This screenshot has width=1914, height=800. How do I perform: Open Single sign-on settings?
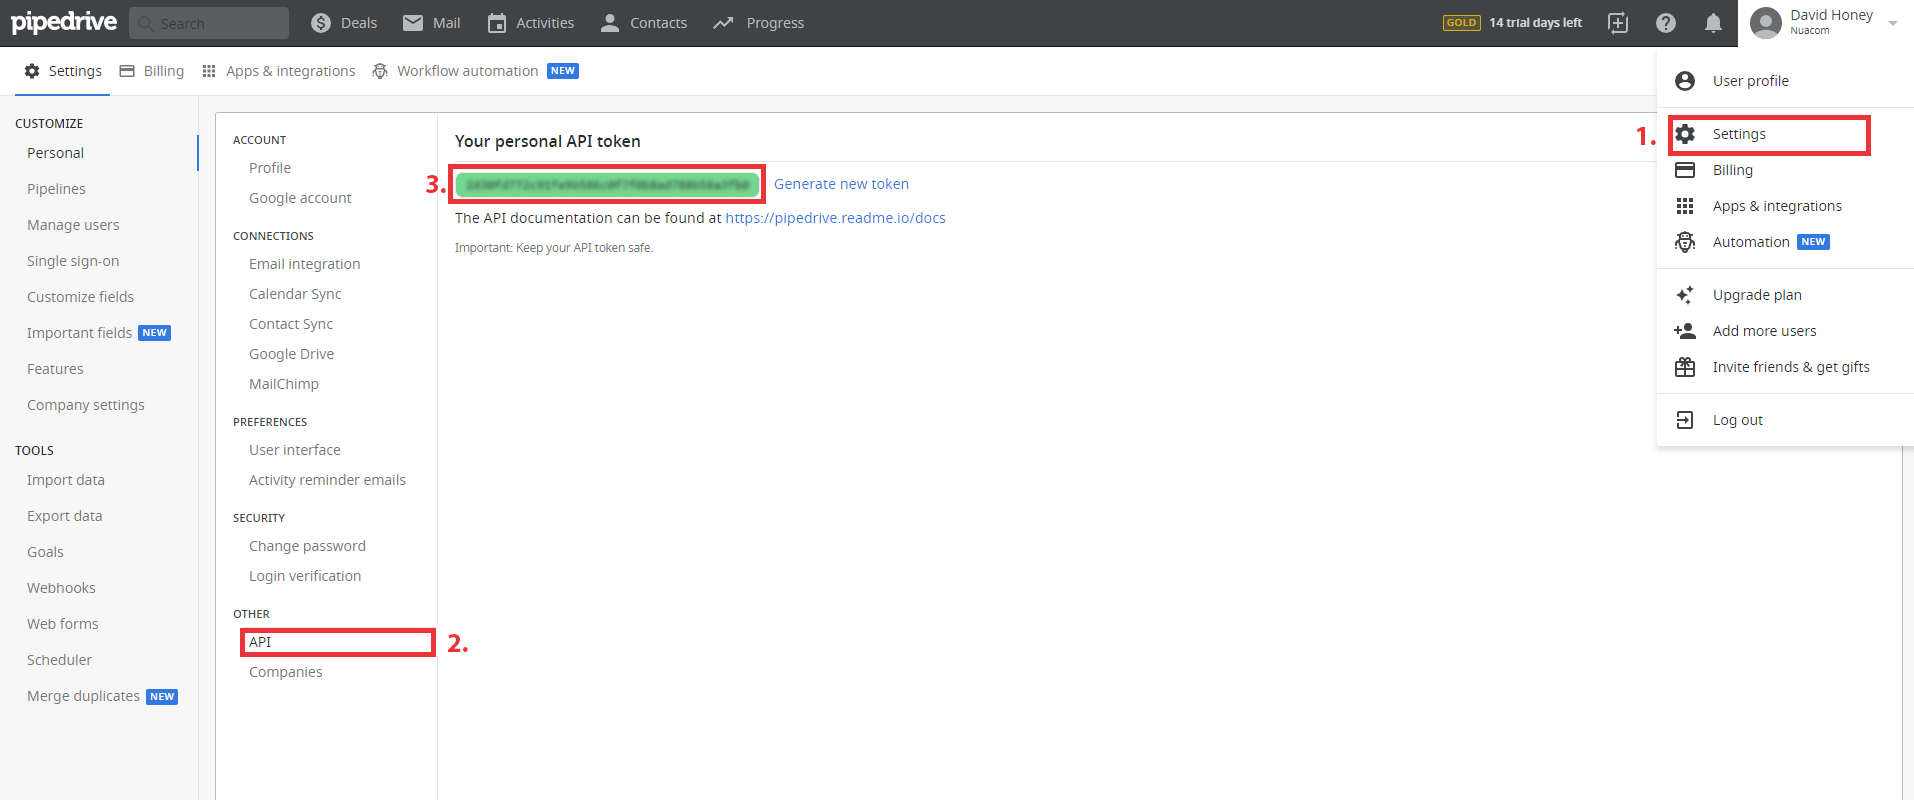pyautogui.click(x=73, y=261)
